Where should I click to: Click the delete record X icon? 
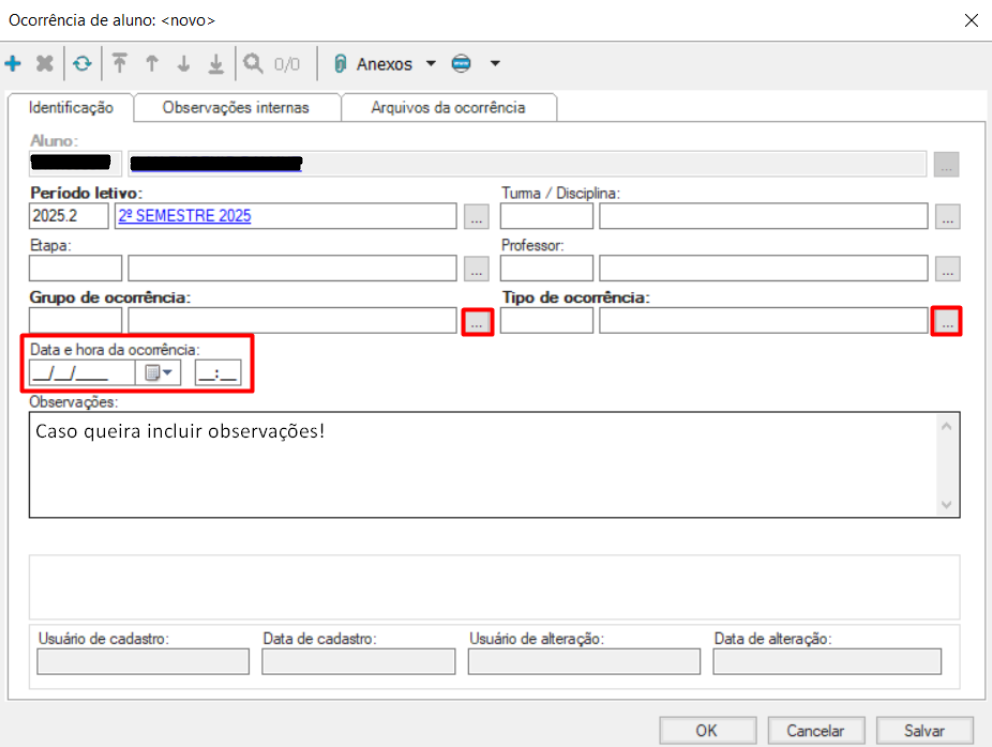45,64
